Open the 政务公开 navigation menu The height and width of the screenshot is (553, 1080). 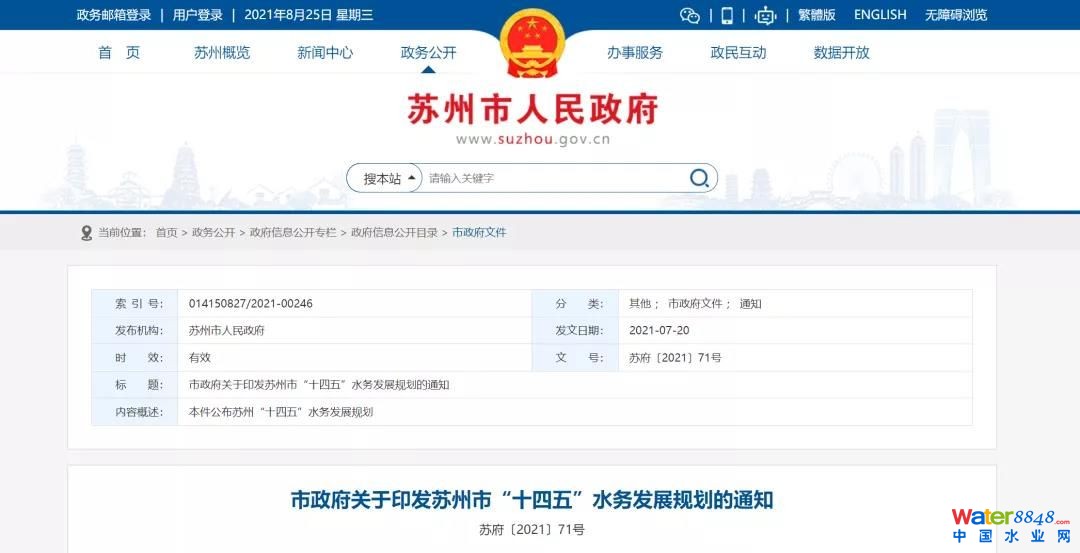pos(428,52)
